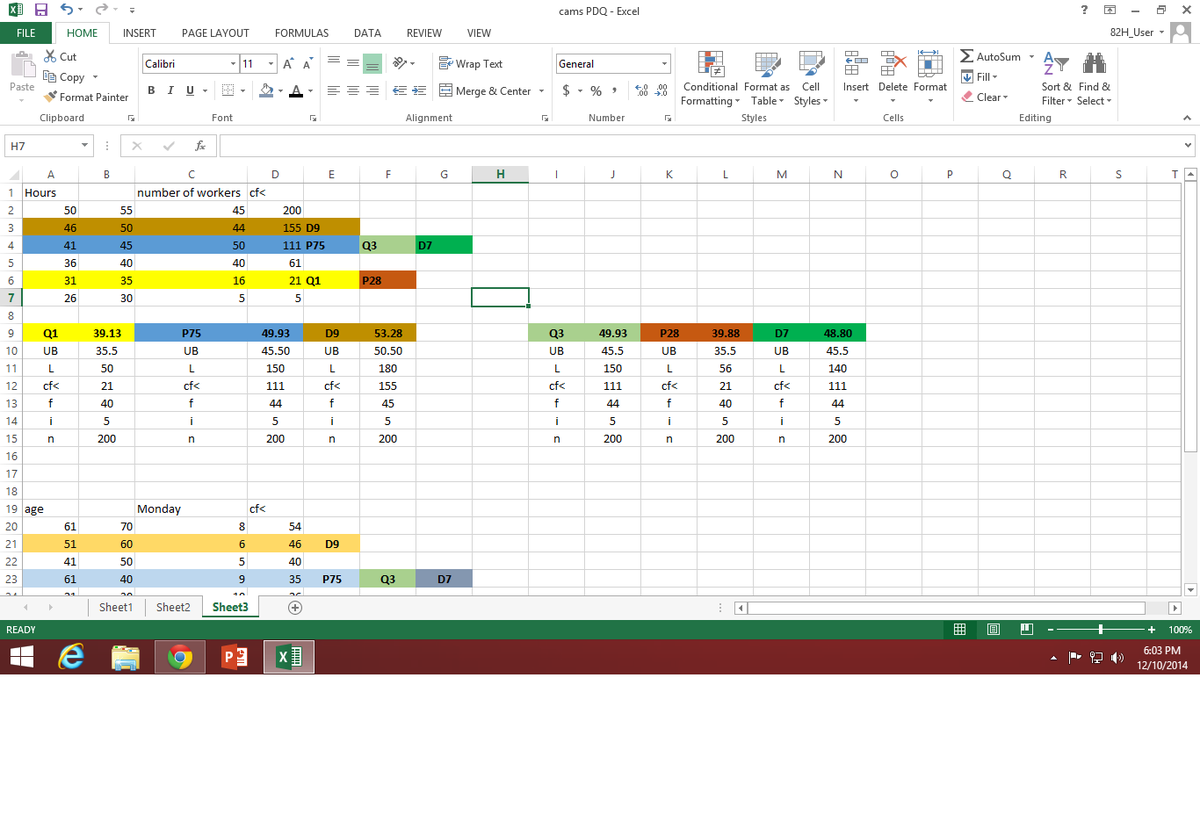1200x822 pixels.
Task: Open the Sort & Filter menu
Action: point(1058,78)
